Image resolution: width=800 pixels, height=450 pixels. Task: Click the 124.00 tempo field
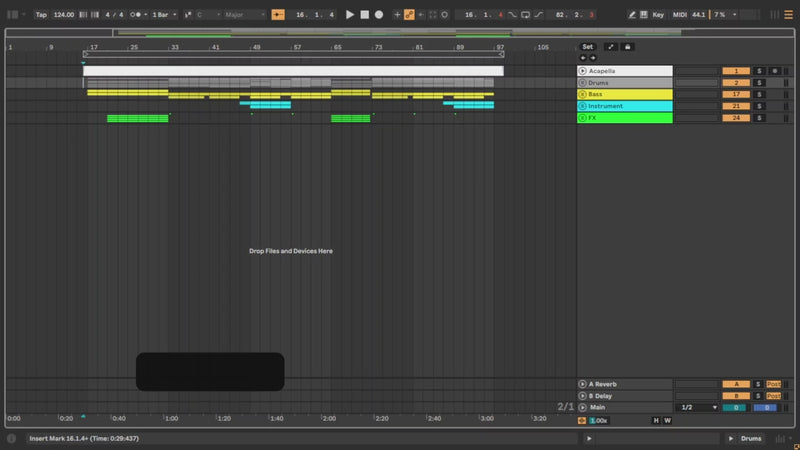click(64, 15)
